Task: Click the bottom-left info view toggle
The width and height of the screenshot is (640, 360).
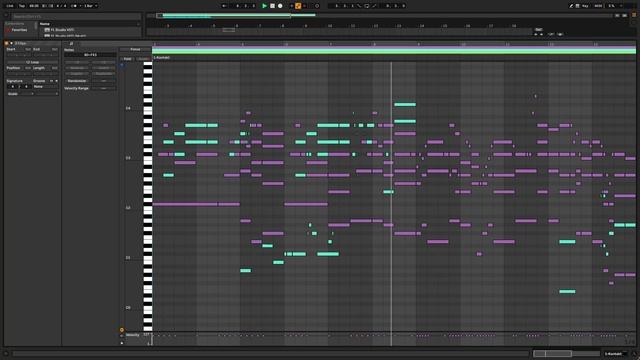Action: (x=6, y=354)
